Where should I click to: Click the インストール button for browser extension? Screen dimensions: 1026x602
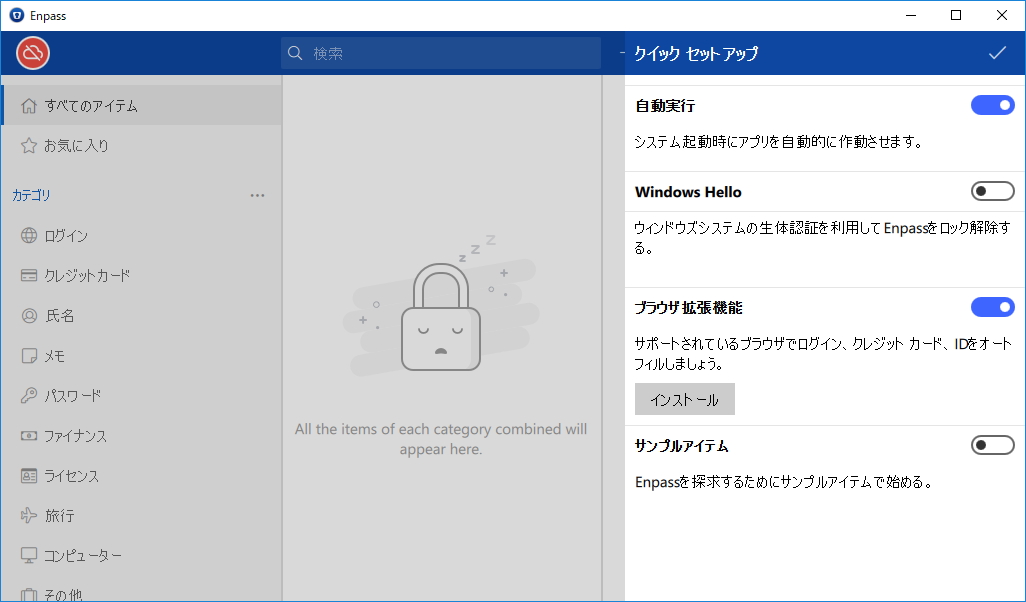[684, 399]
